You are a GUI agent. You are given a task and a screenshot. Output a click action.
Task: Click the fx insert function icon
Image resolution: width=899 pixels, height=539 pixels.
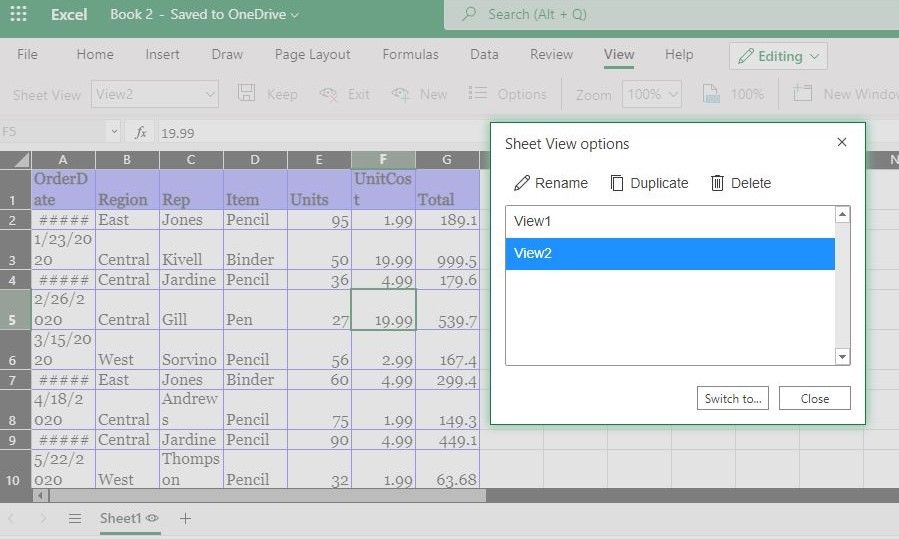pyautogui.click(x=141, y=132)
